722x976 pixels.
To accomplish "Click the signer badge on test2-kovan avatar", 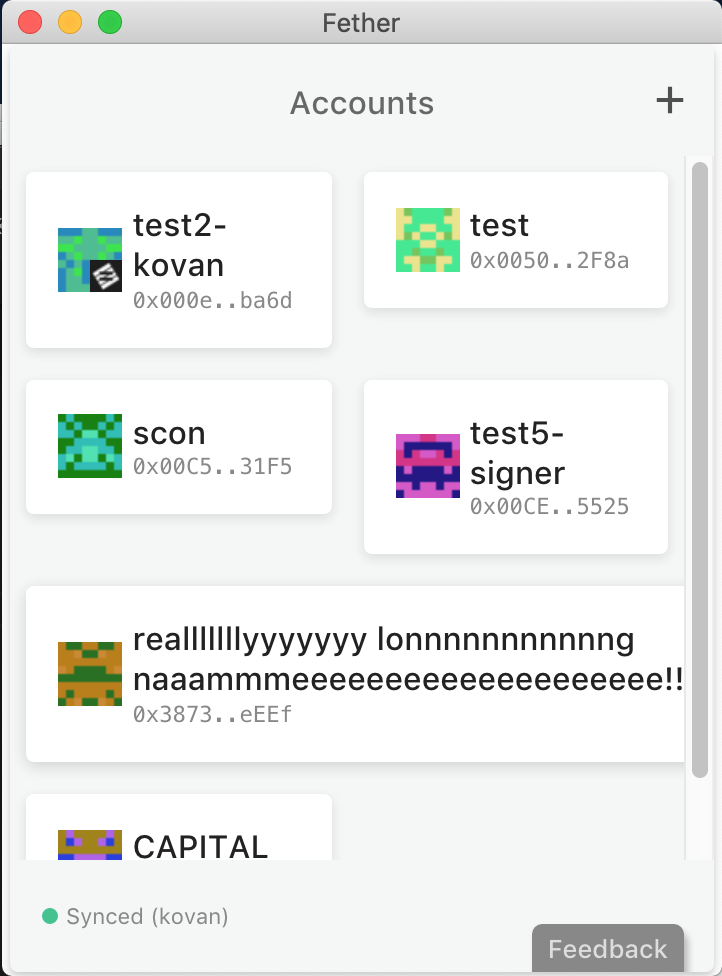I will tap(106, 276).
